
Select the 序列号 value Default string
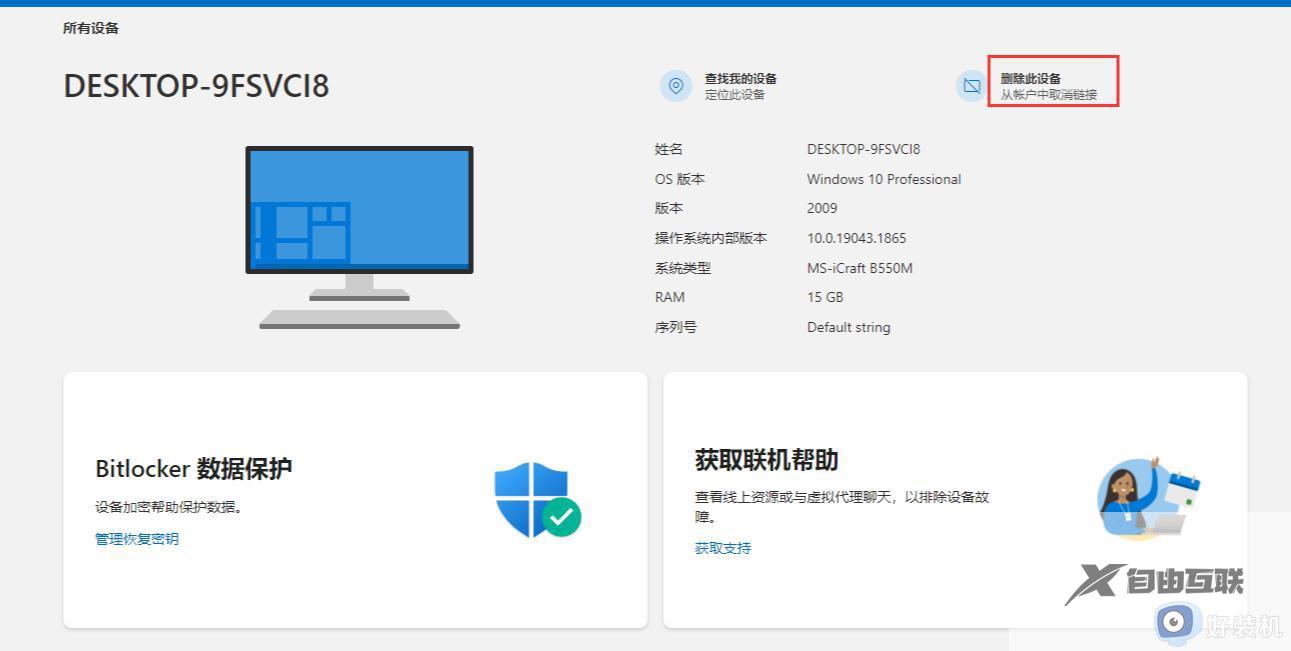[x=847, y=327]
